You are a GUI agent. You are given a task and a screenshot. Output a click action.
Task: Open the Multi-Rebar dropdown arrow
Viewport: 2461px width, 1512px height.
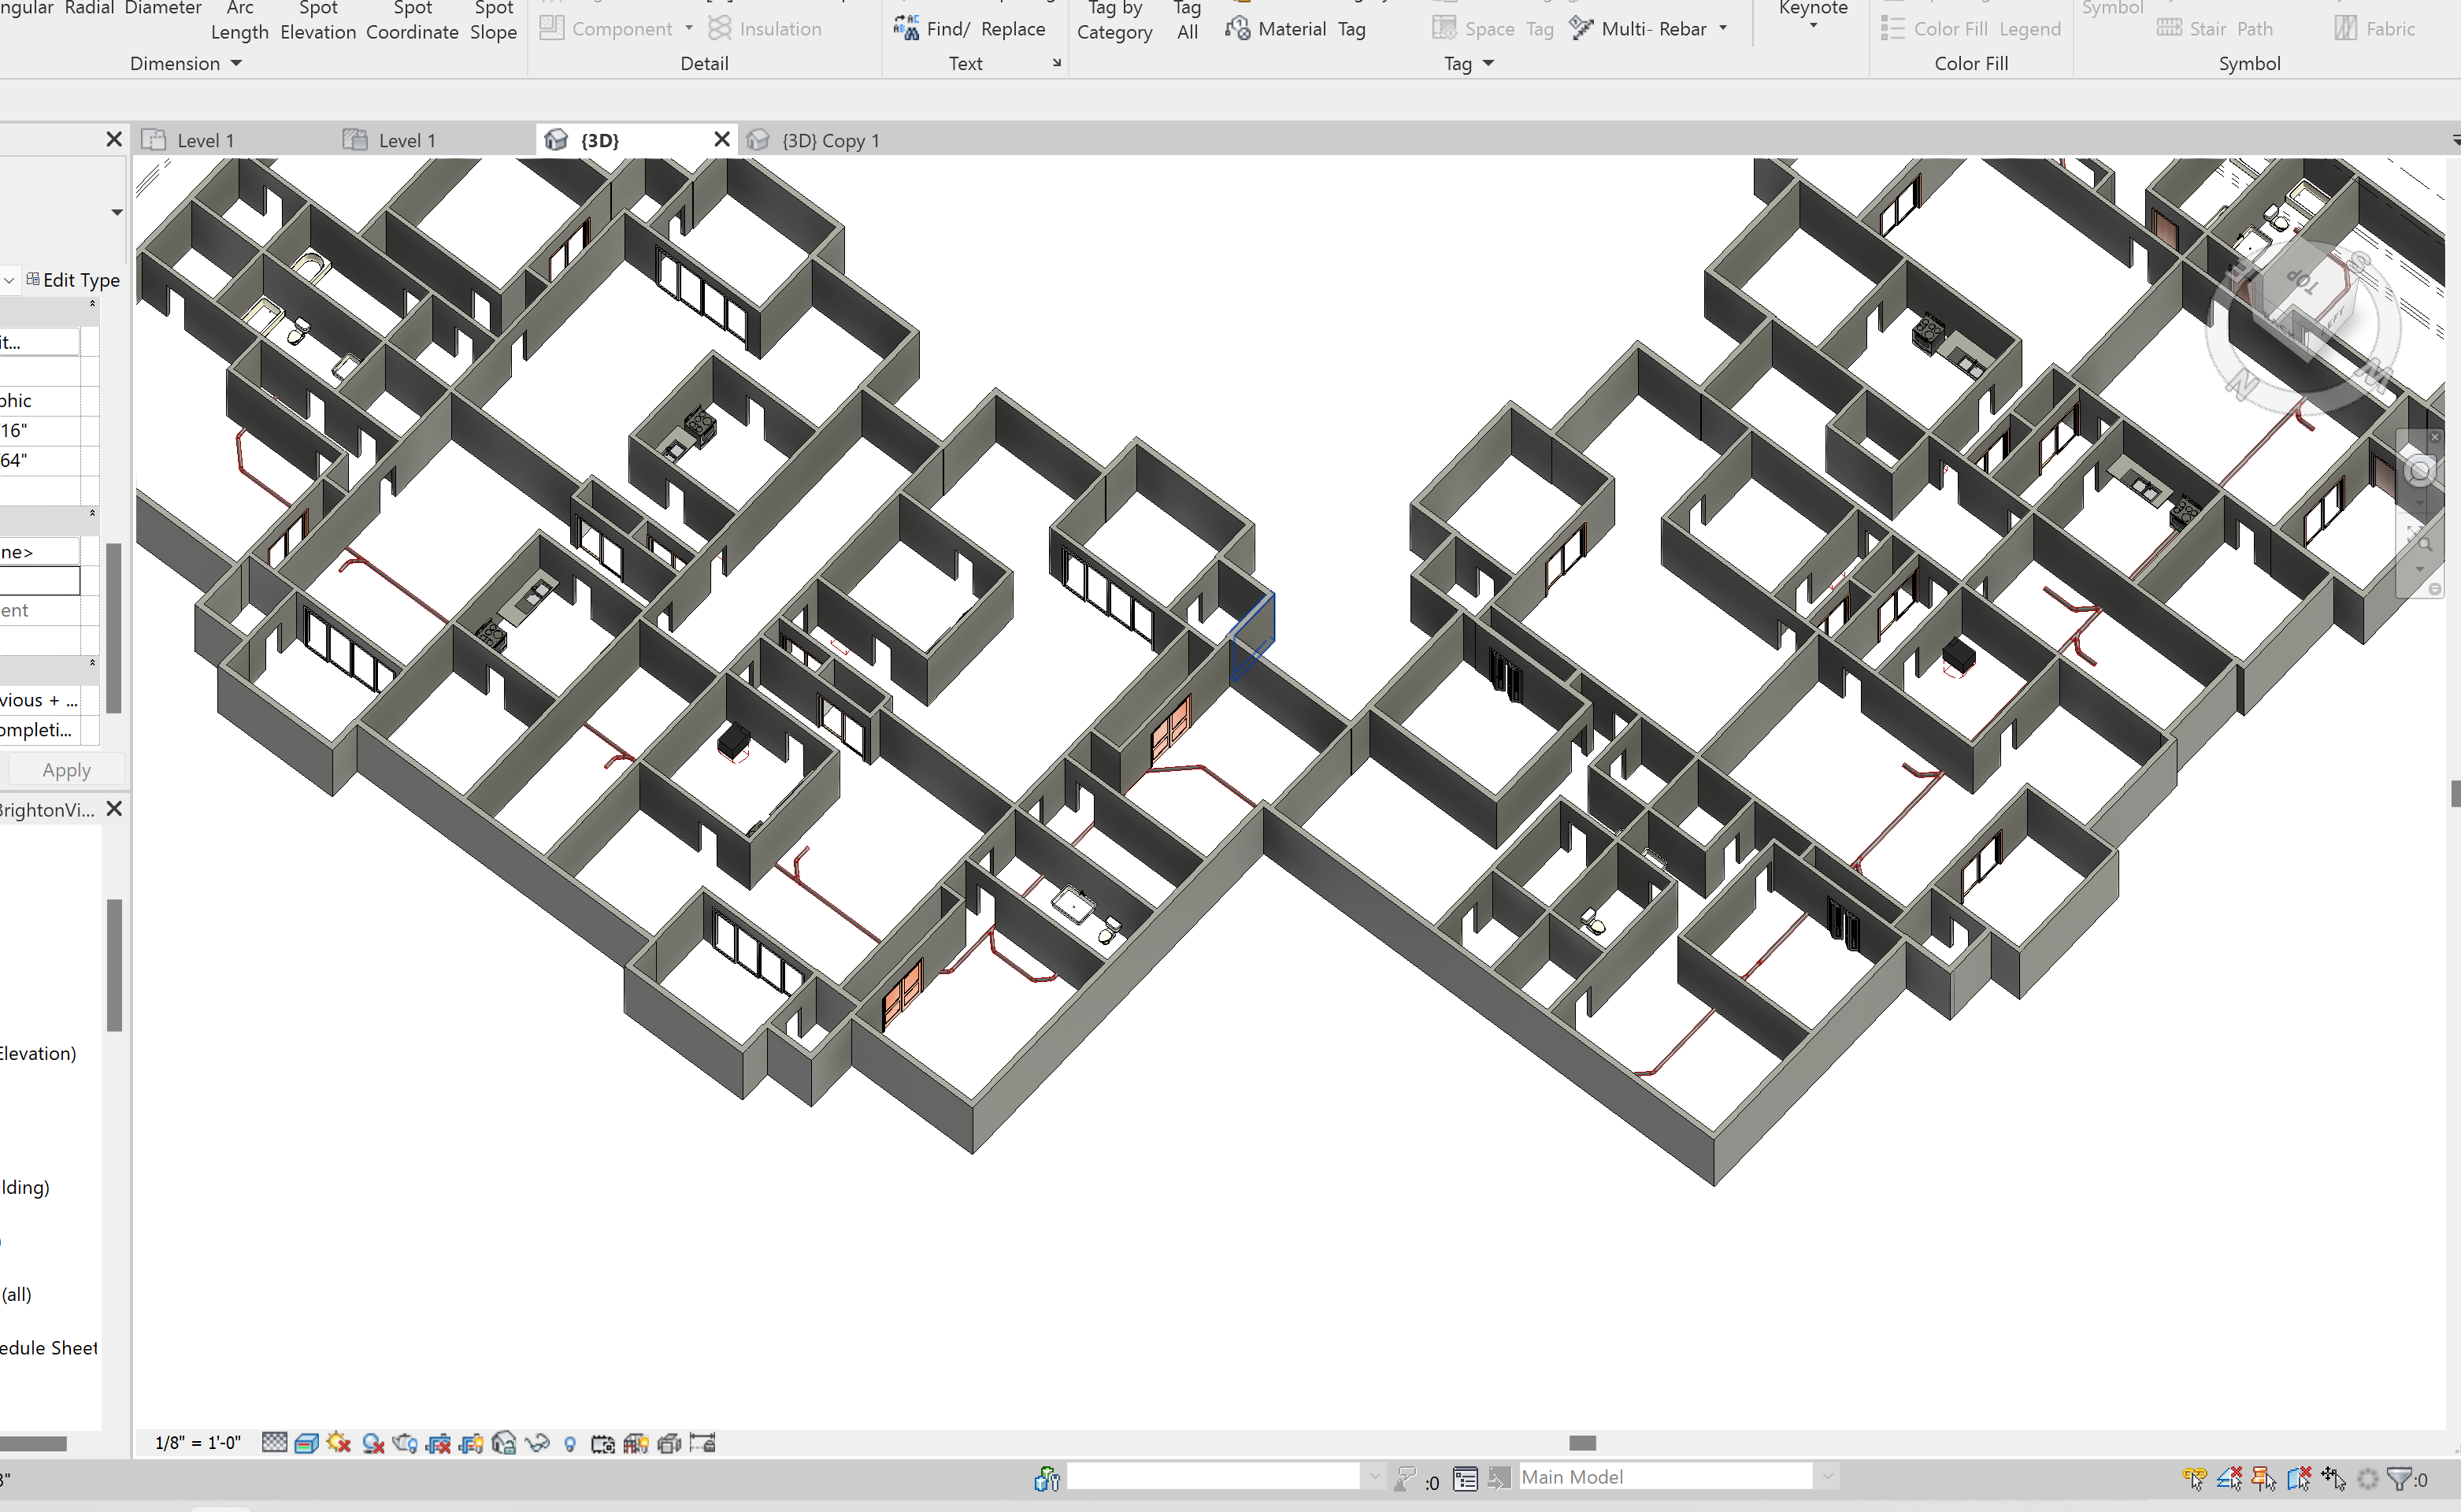1723,28
